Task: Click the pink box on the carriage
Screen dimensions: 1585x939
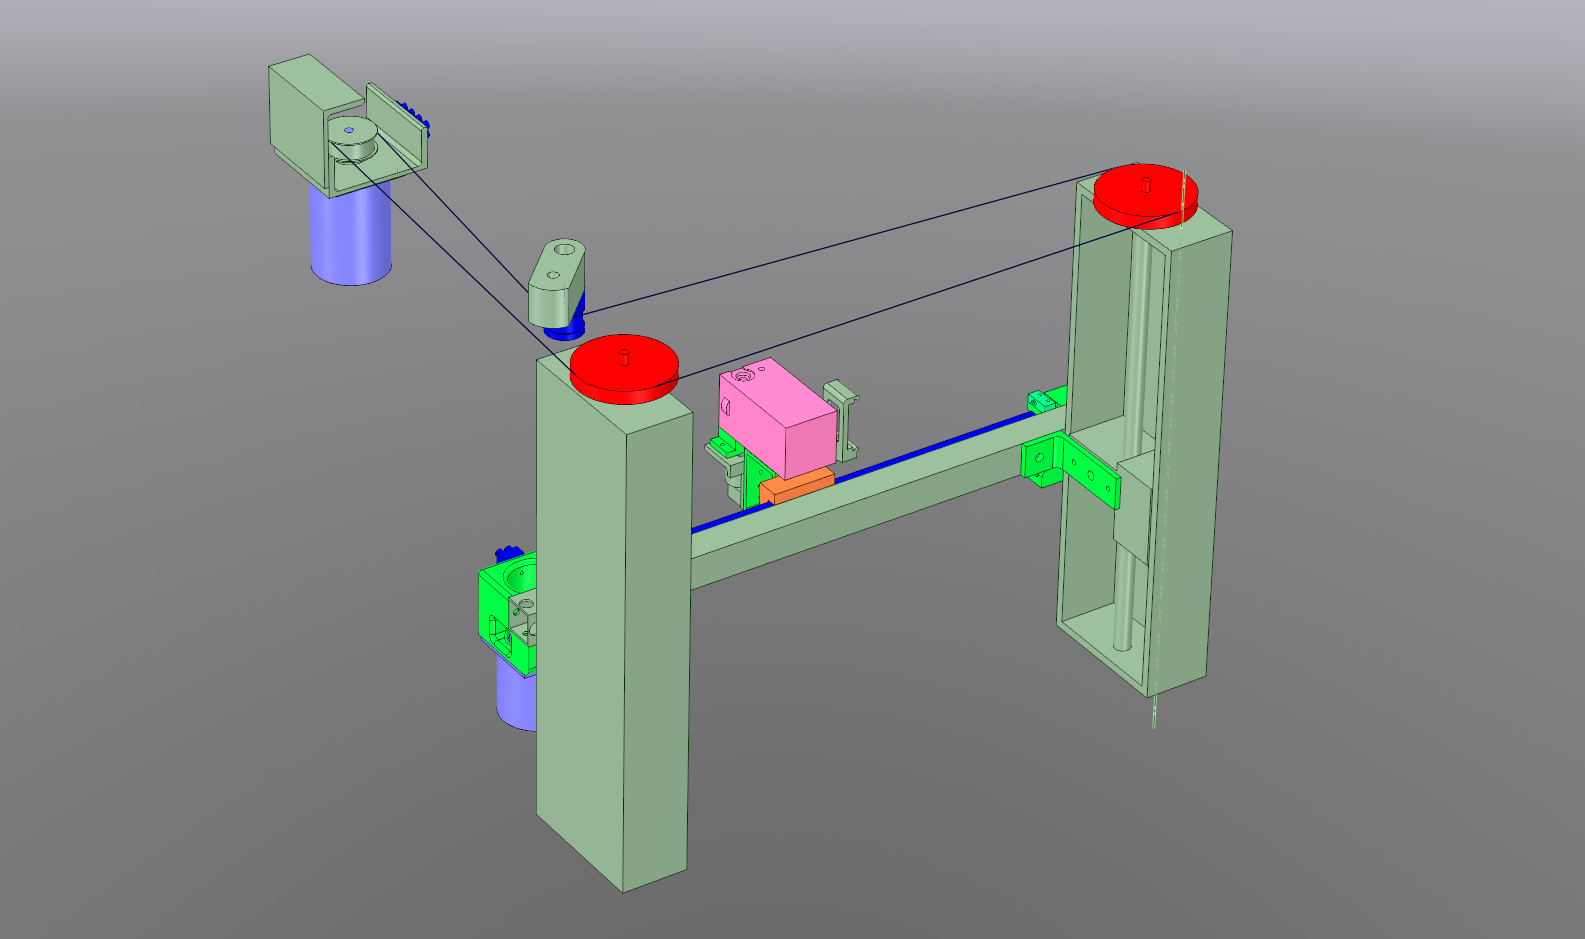Action: pyautogui.click(x=778, y=418)
